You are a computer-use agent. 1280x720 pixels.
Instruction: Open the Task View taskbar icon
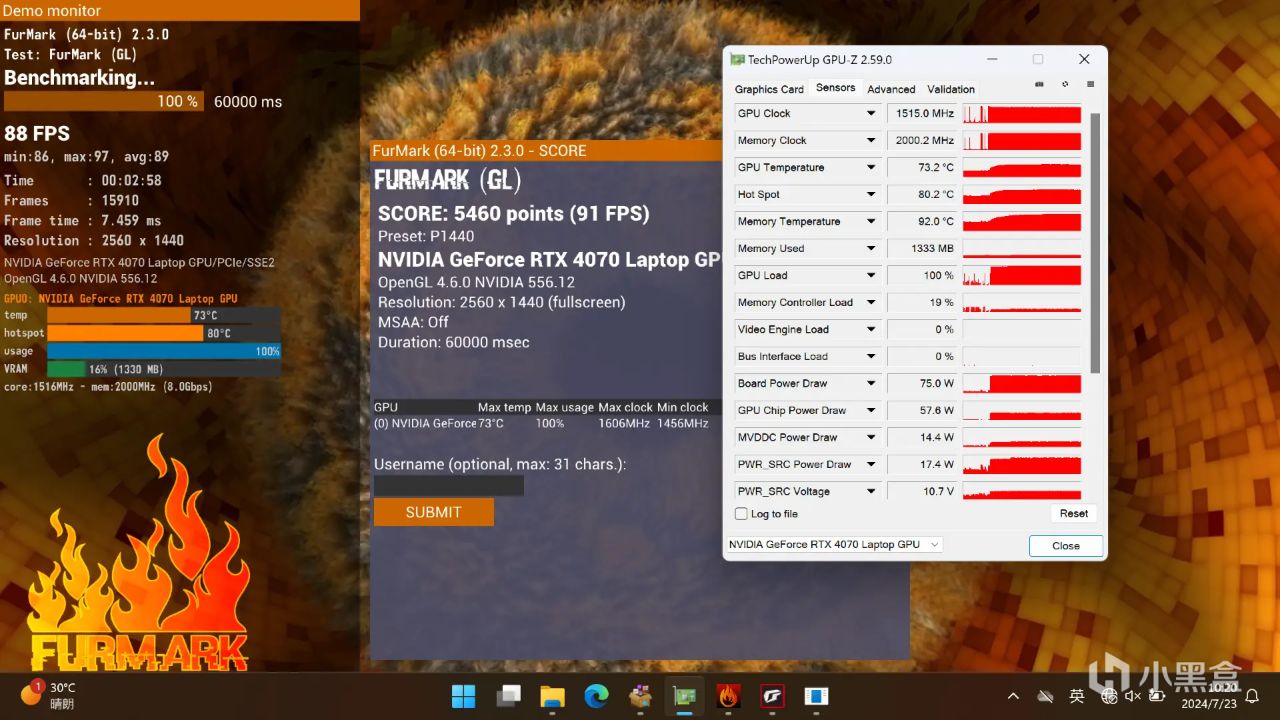(x=508, y=695)
